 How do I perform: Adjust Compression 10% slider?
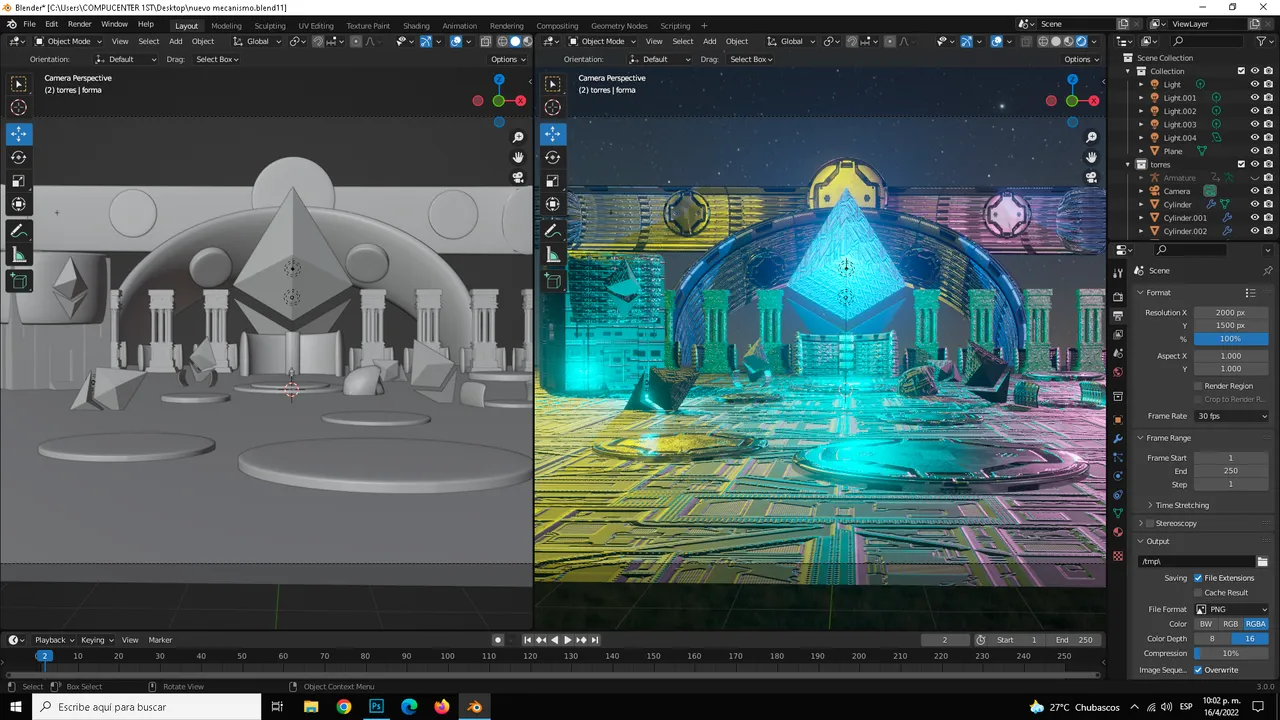(1231, 653)
